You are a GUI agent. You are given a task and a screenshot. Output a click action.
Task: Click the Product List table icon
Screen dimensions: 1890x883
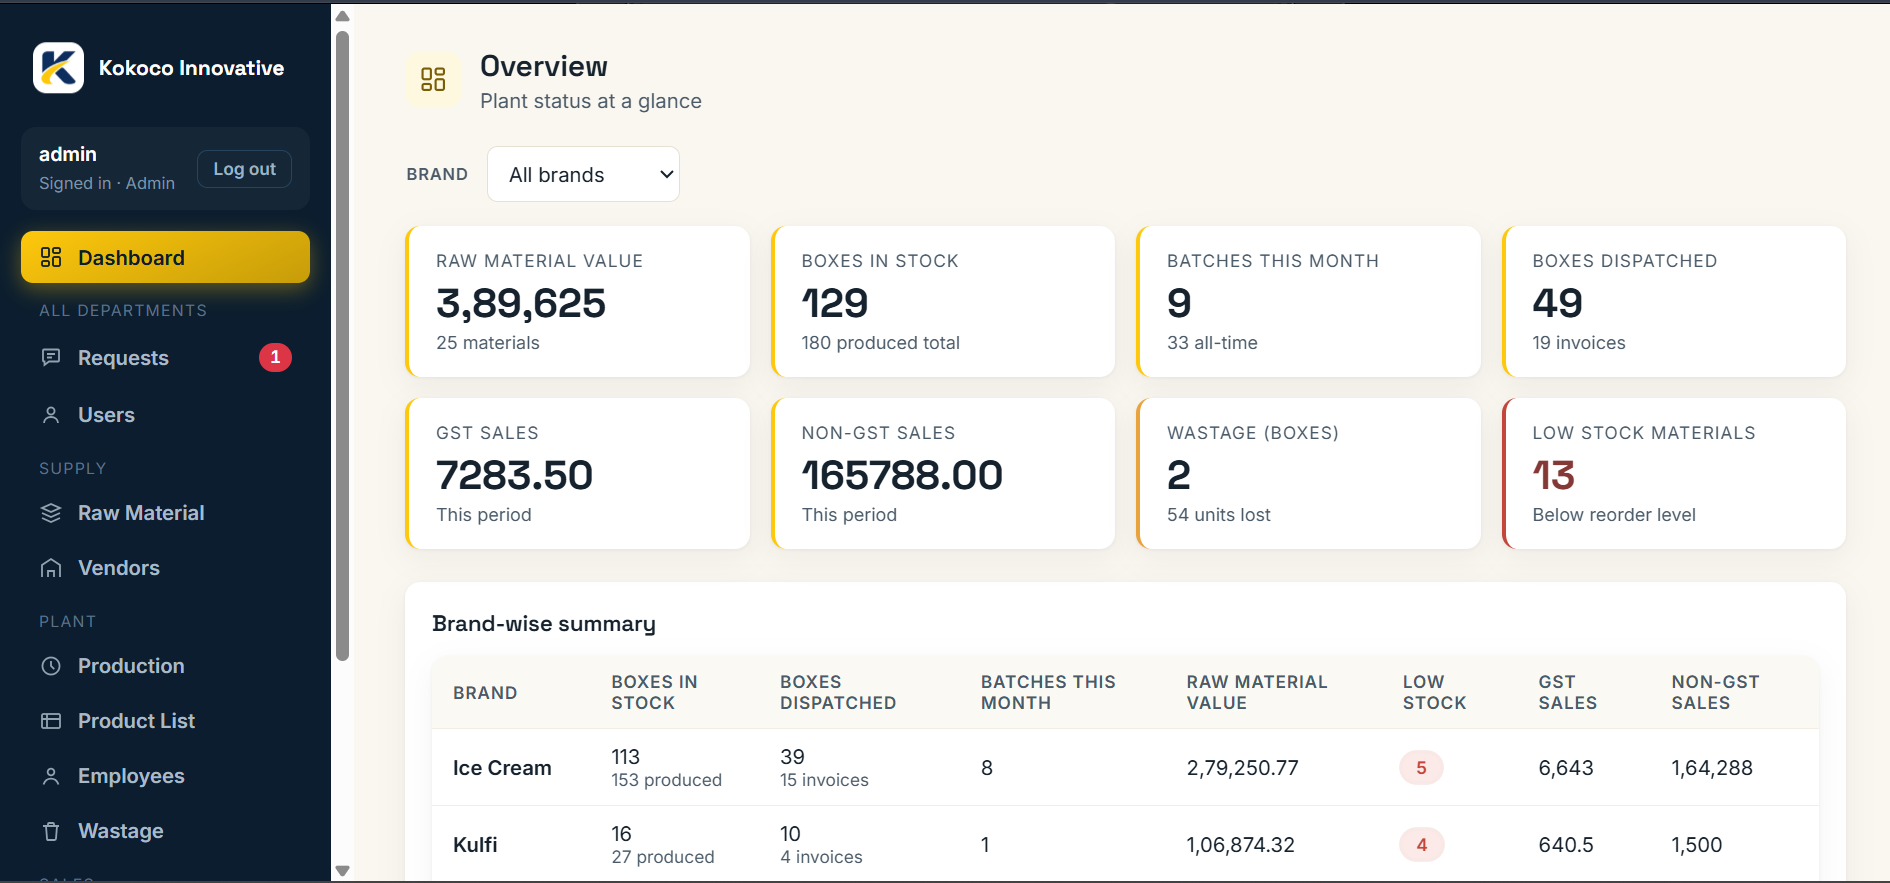(51, 721)
